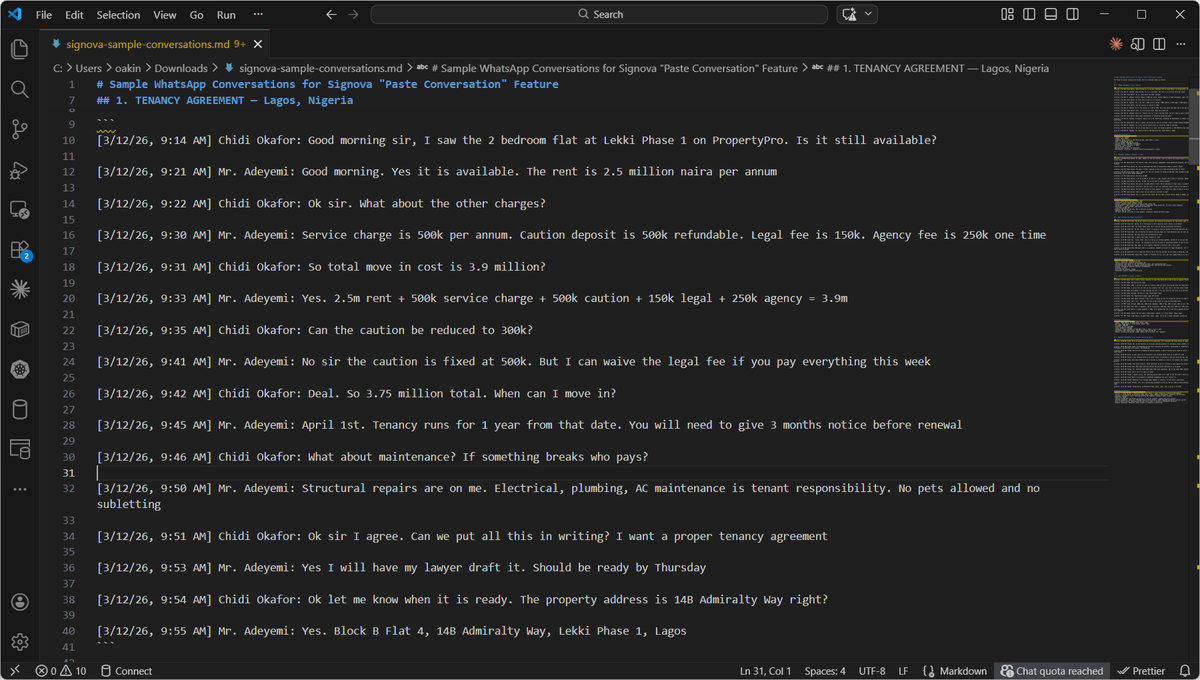Open the Extensions view with badge 2
The width and height of the screenshot is (1200, 680).
pos(19,249)
